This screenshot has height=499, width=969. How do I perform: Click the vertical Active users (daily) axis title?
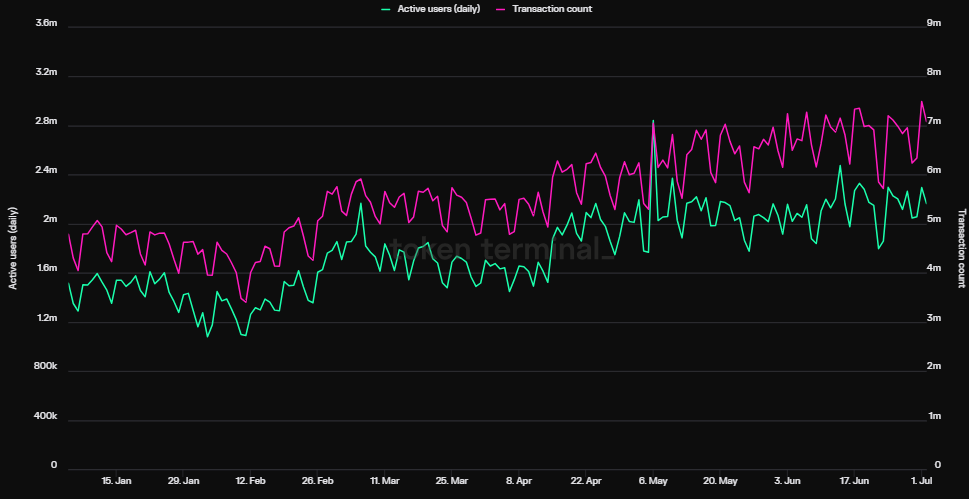pyautogui.click(x=12, y=248)
